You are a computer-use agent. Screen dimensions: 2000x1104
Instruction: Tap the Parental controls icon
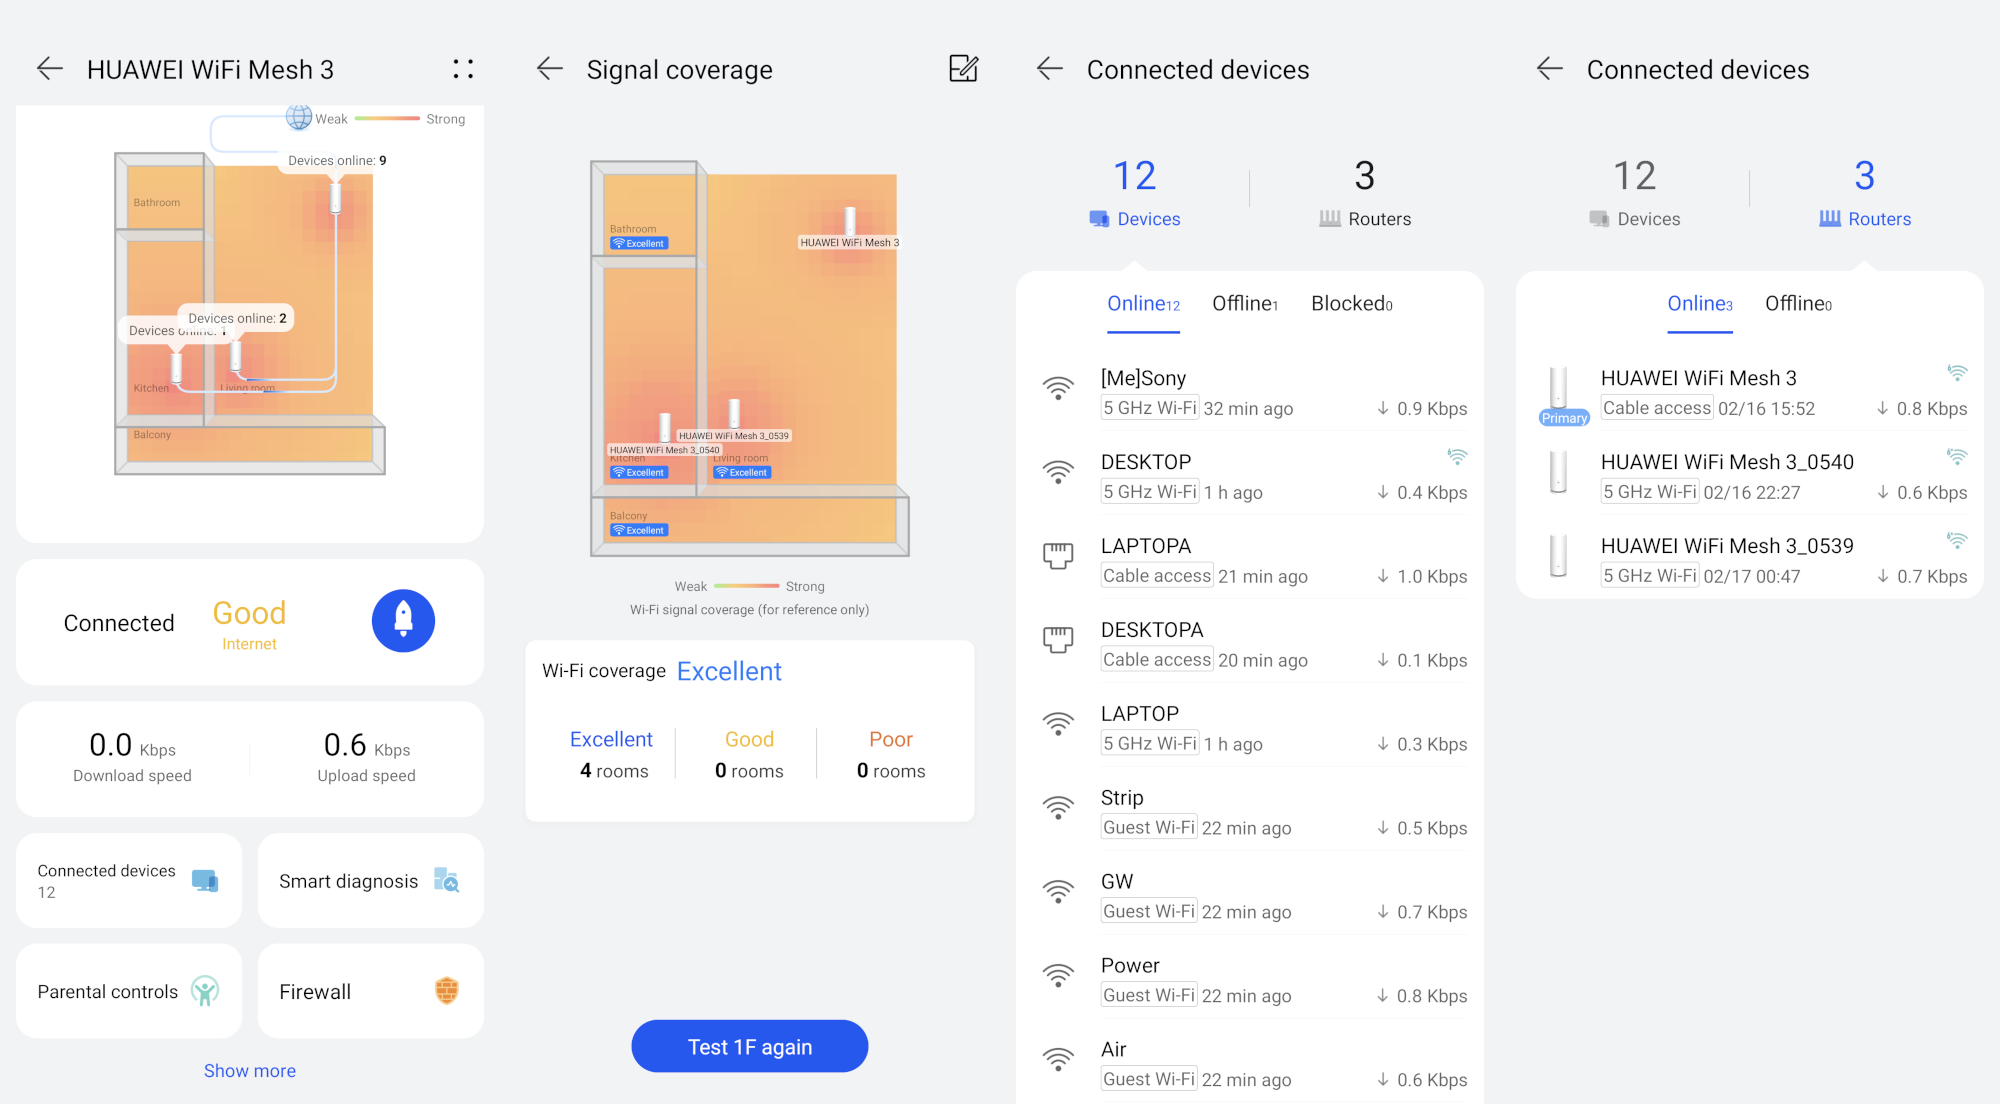click(x=205, y=991)
